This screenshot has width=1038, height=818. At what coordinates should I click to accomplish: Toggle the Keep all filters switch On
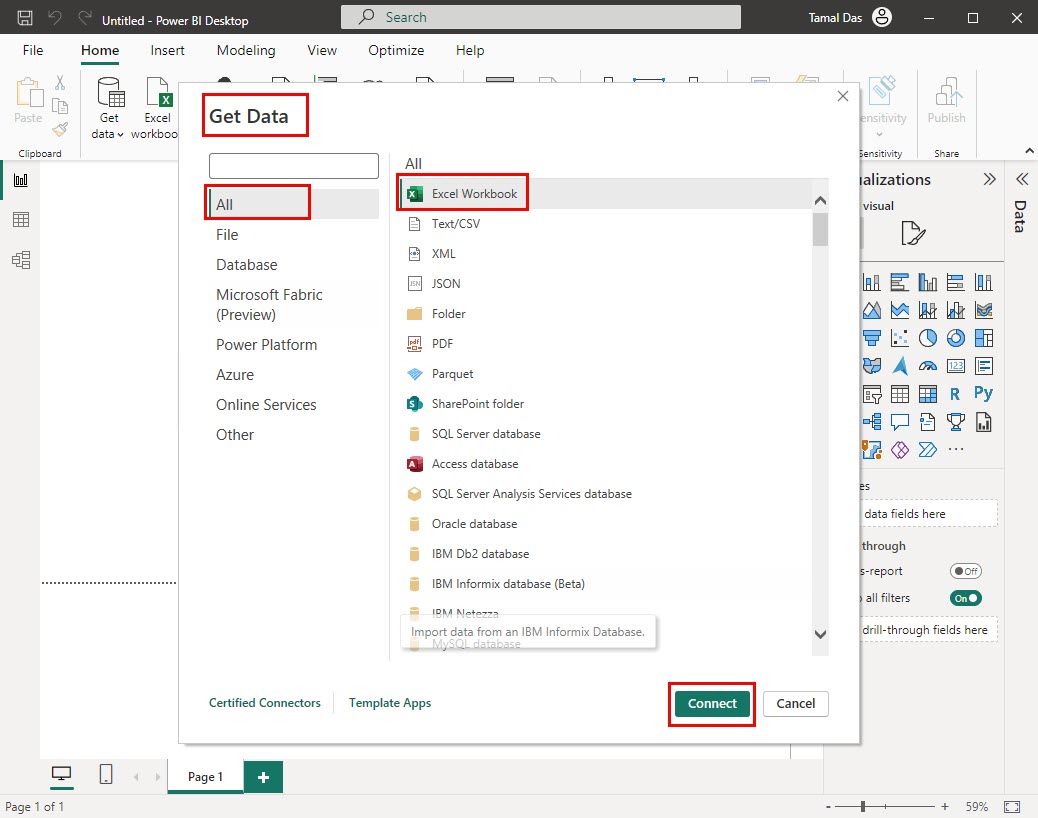965,598
